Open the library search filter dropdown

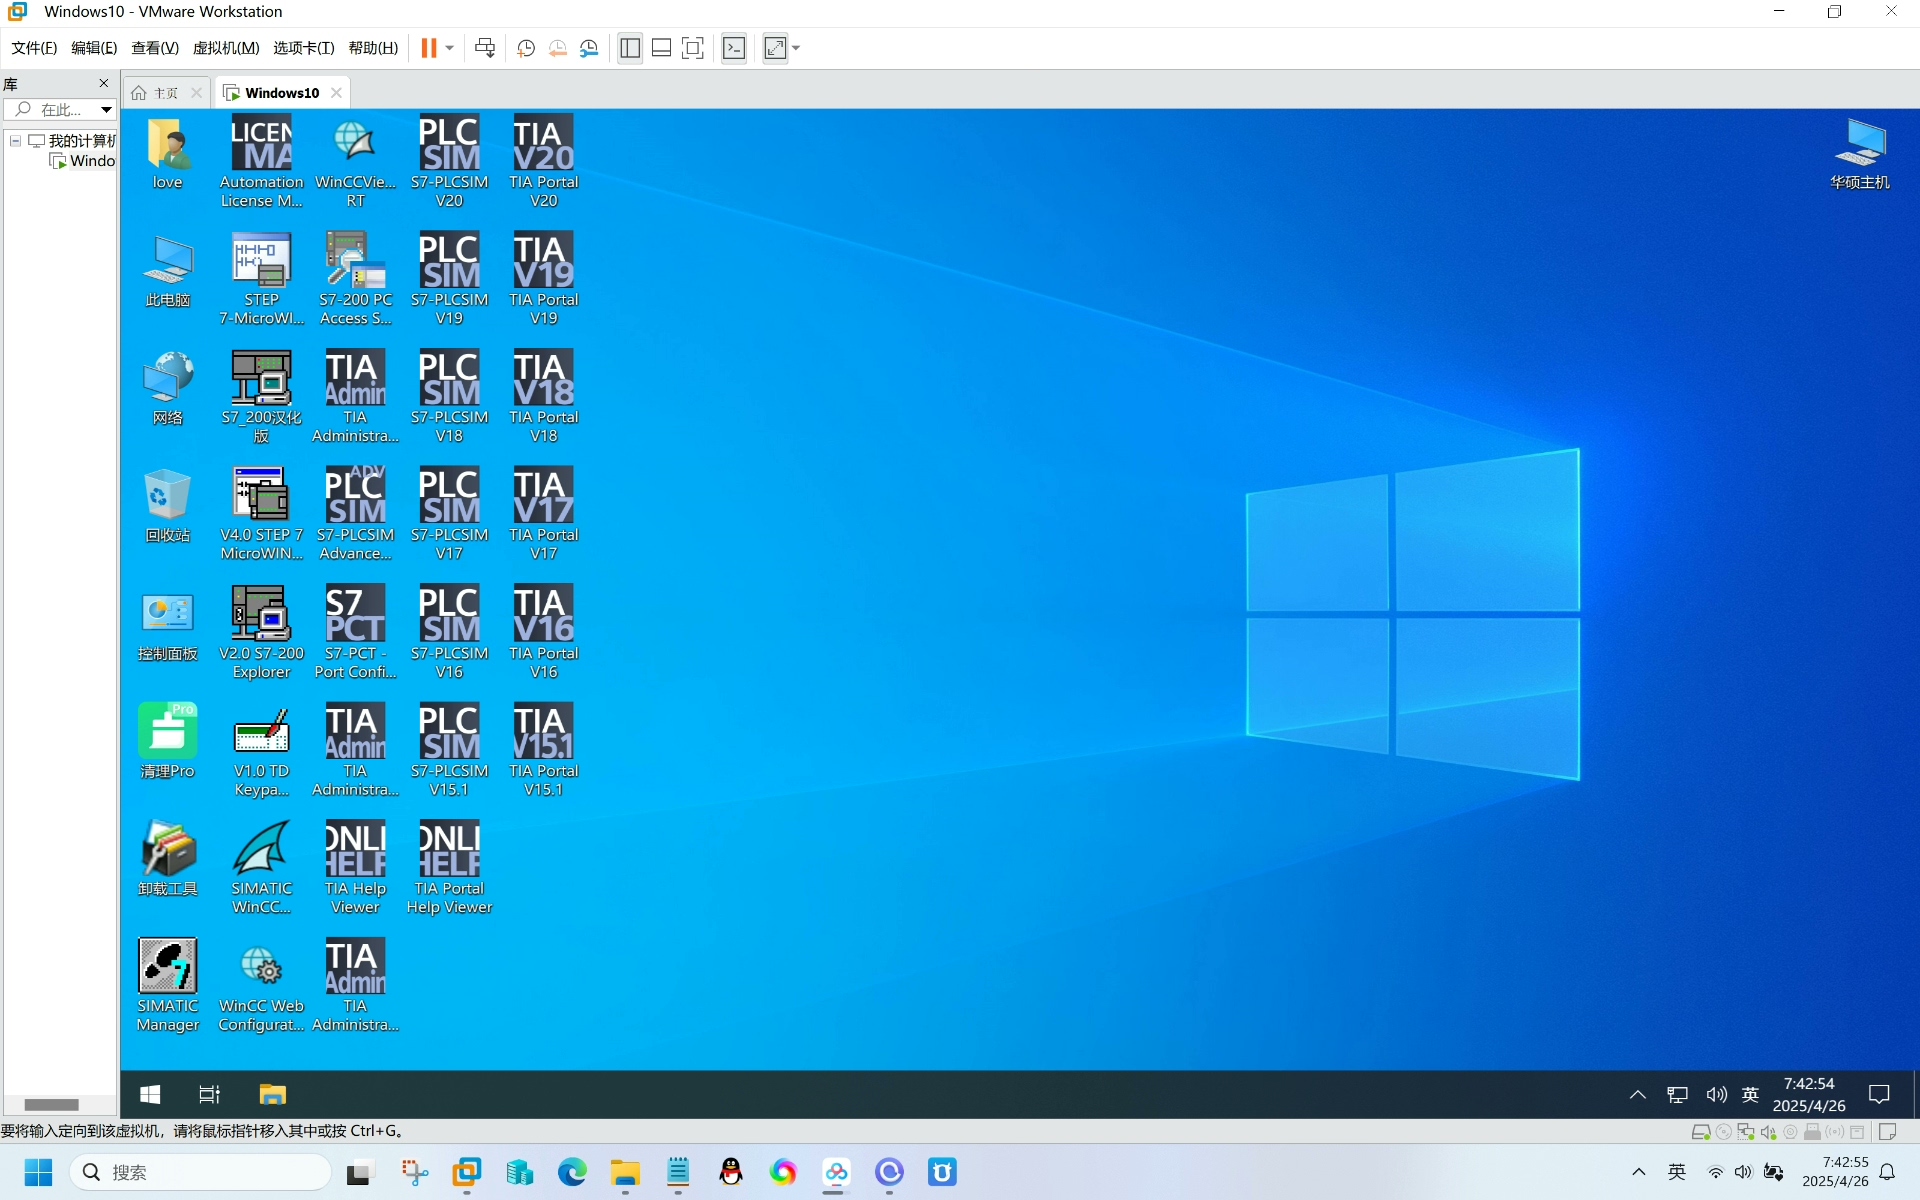coord(105,109)
